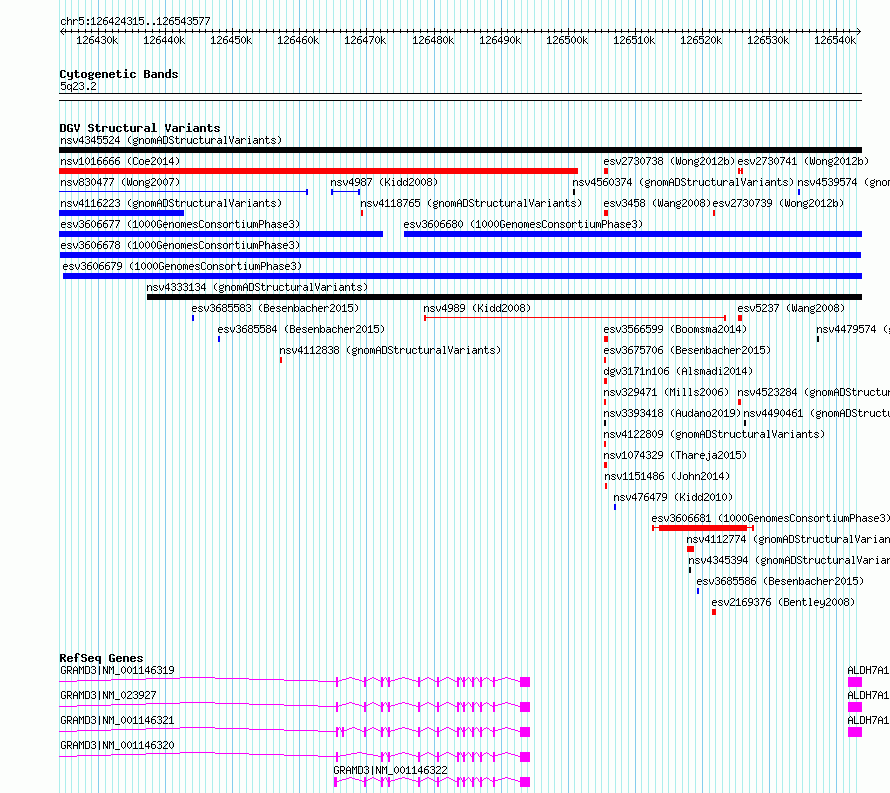This screenshot has height=793, width=890.
Task: Open label esv3566599 (Boomsma2014)
Action: (x=675, y=329)
